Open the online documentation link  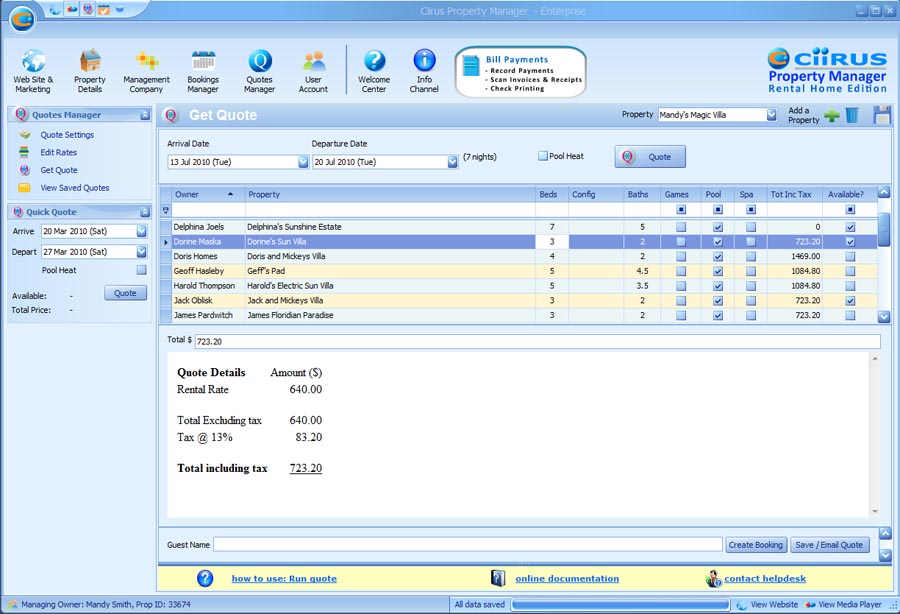pos(567,578)
